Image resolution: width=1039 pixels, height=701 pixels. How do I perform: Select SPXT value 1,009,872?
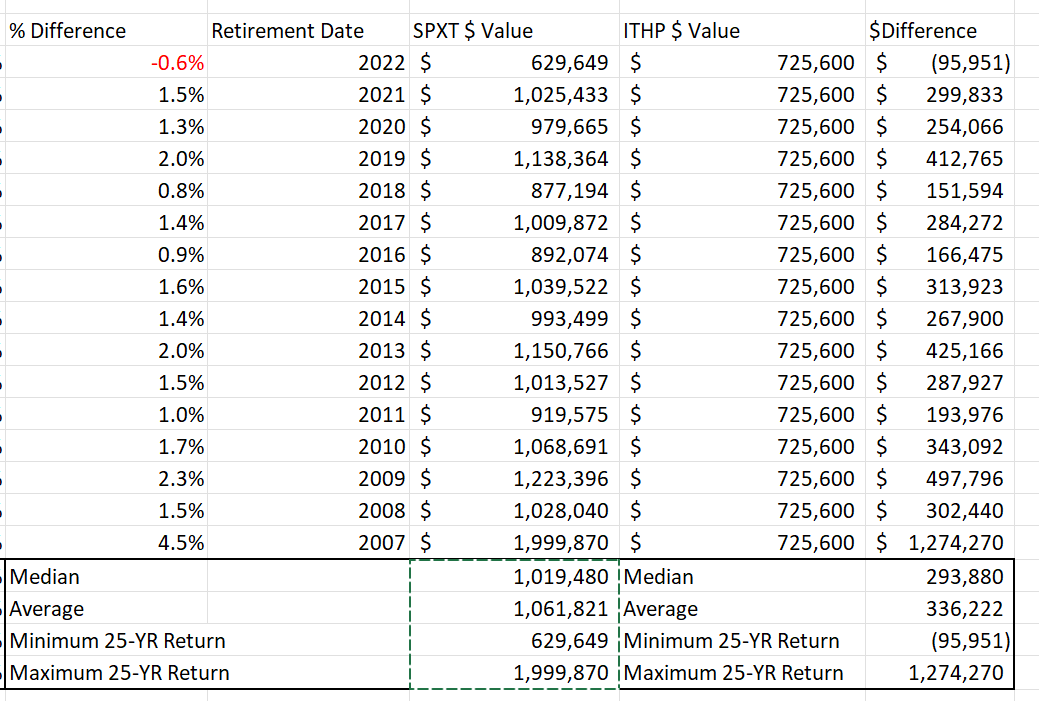[514, 223]
